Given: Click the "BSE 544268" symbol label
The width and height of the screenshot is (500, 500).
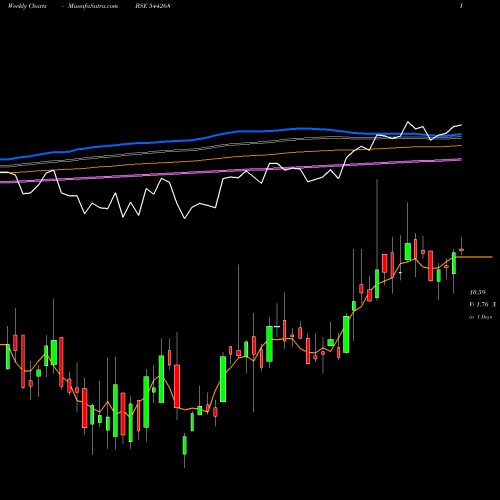Looking at the screenshot, I should pyautogui.click(x=153, y=6).
